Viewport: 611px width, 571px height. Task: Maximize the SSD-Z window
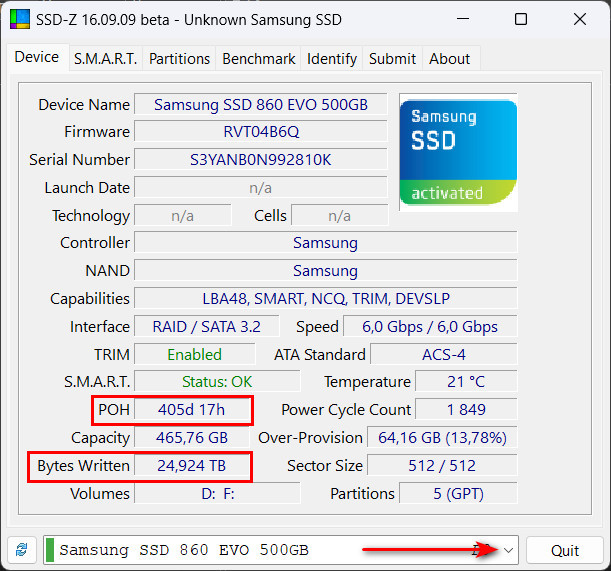coord(521,19)
